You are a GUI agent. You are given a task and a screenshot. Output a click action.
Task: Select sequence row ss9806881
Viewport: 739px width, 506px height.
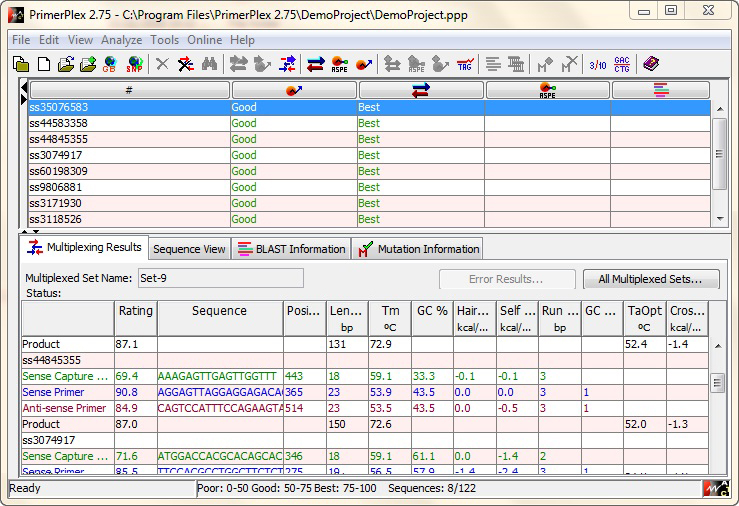(369, 188)
